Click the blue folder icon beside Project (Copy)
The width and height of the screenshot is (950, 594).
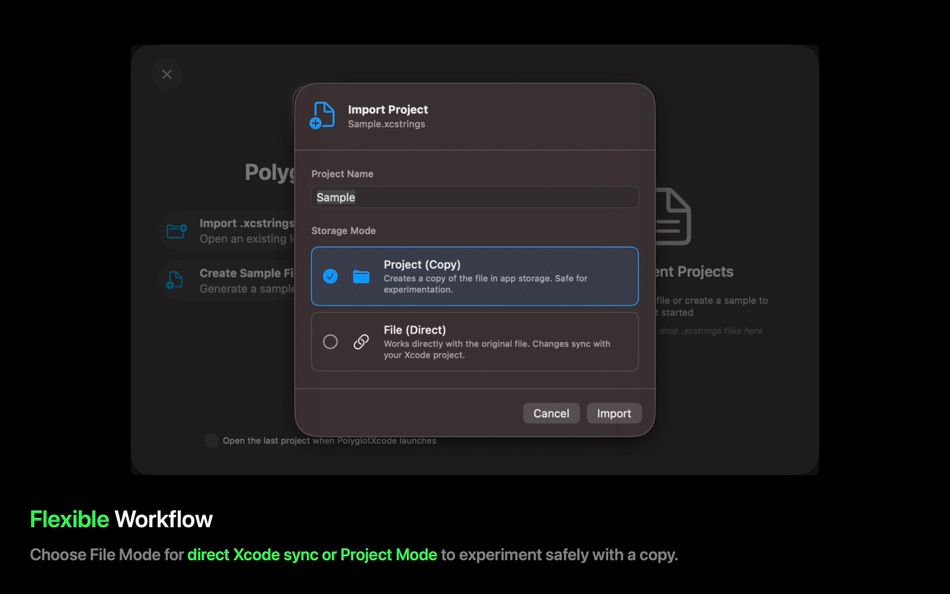[x=360, y=276]
